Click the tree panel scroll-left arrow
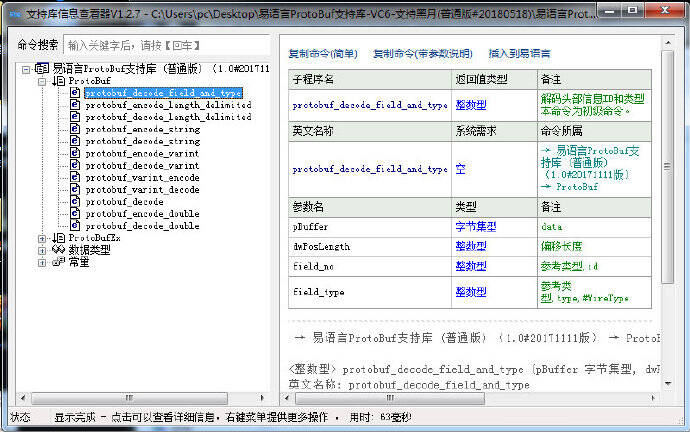Image resolution: width=690 pixels, height=432 pixels. [23, 398]
